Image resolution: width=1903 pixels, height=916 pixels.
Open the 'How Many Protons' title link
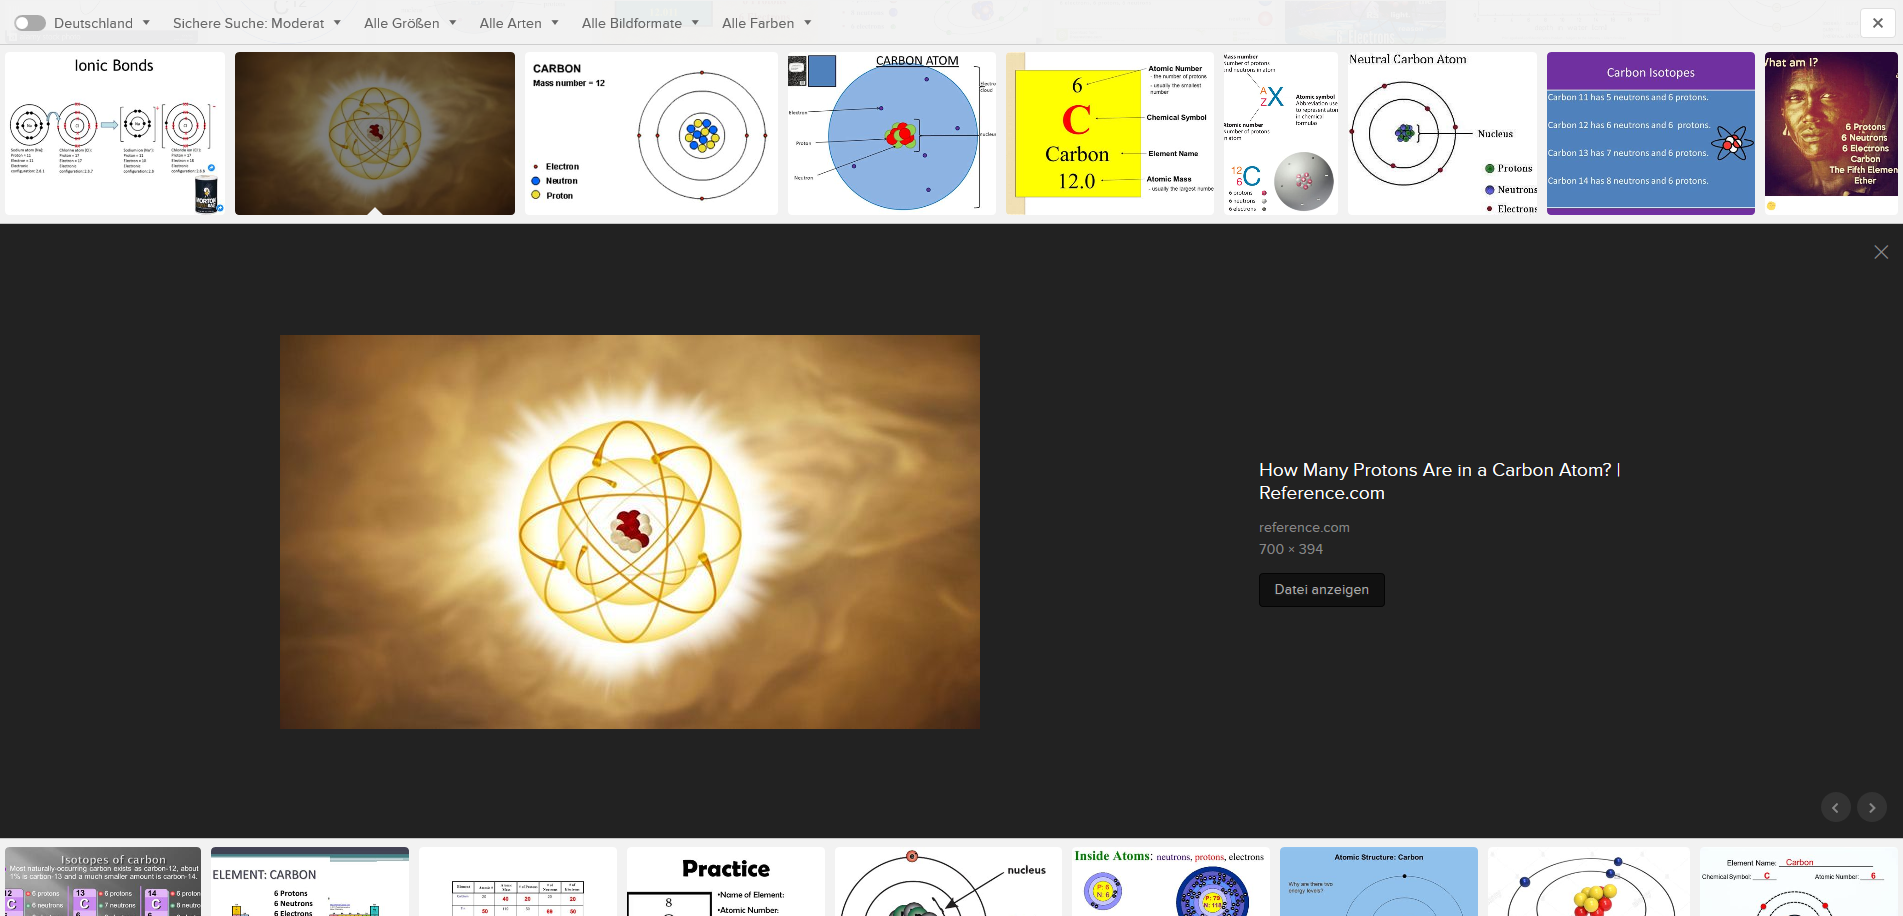(x=1439, y=481)
